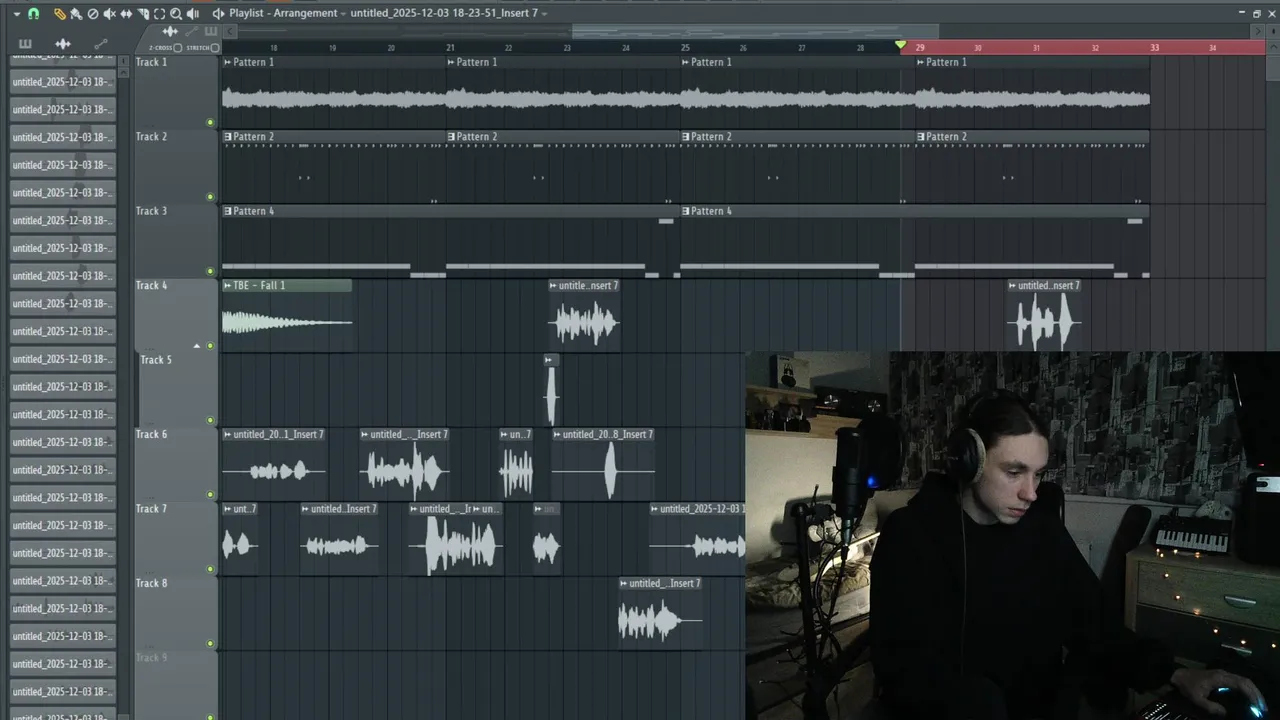Screen dimensions: 1280x720
Task: Click bar 21 on the timeline ruler
Action: tap(450, 47)
